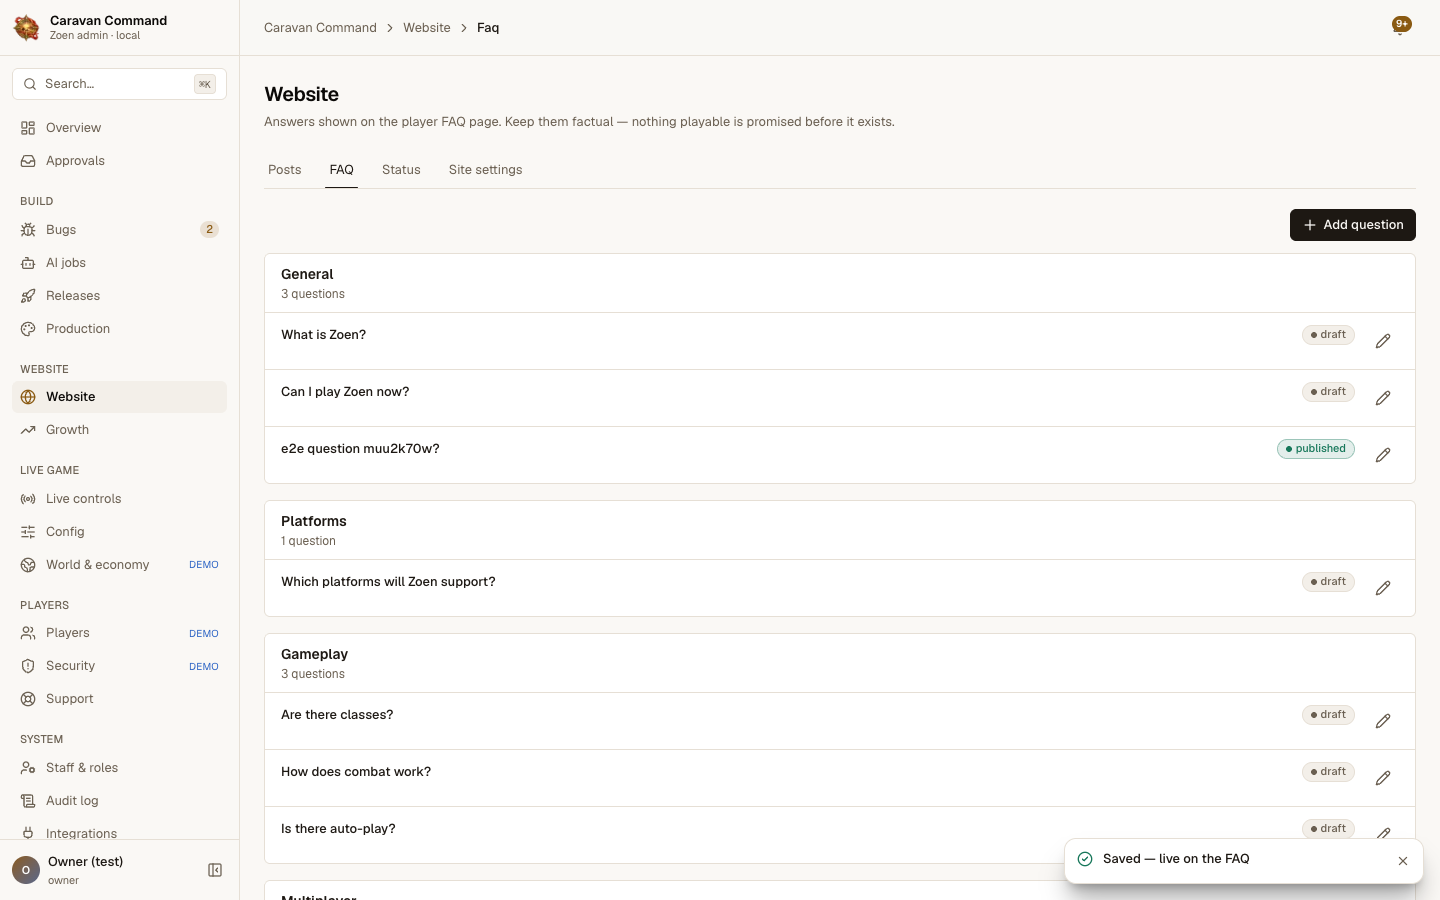Image resolution: width=1440 pixels, height=900 pixels.
Task: Edit the 'What is Zoen?' question
Action: [1383, 341]
